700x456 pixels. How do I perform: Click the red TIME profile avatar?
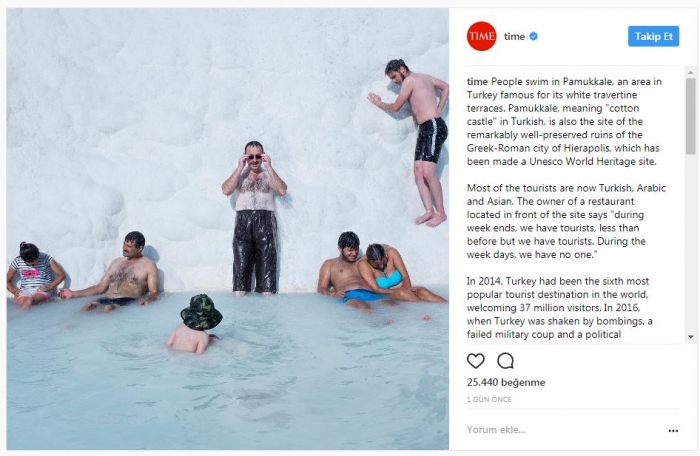(481, 36)
